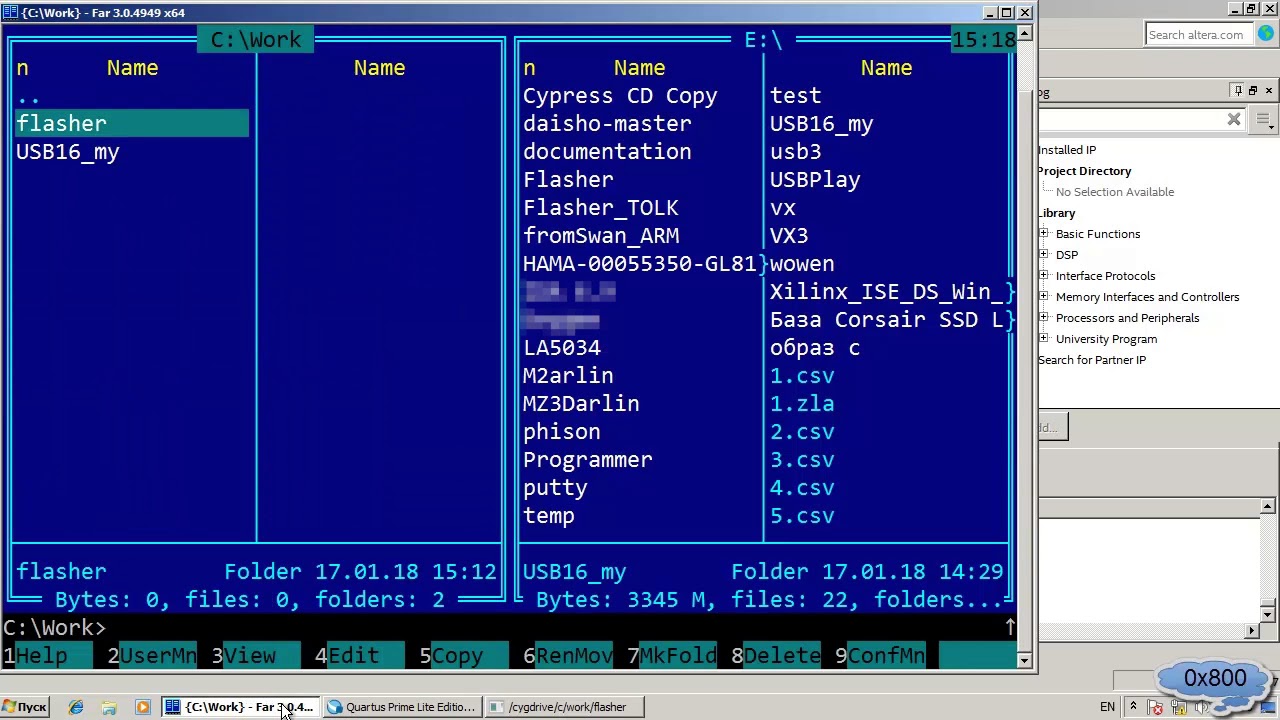Switch to Quartus Prime Lite taskbar window
The width and height of the screenshot is (1280, 720).
pyautogui.click(x=402, y=707)
